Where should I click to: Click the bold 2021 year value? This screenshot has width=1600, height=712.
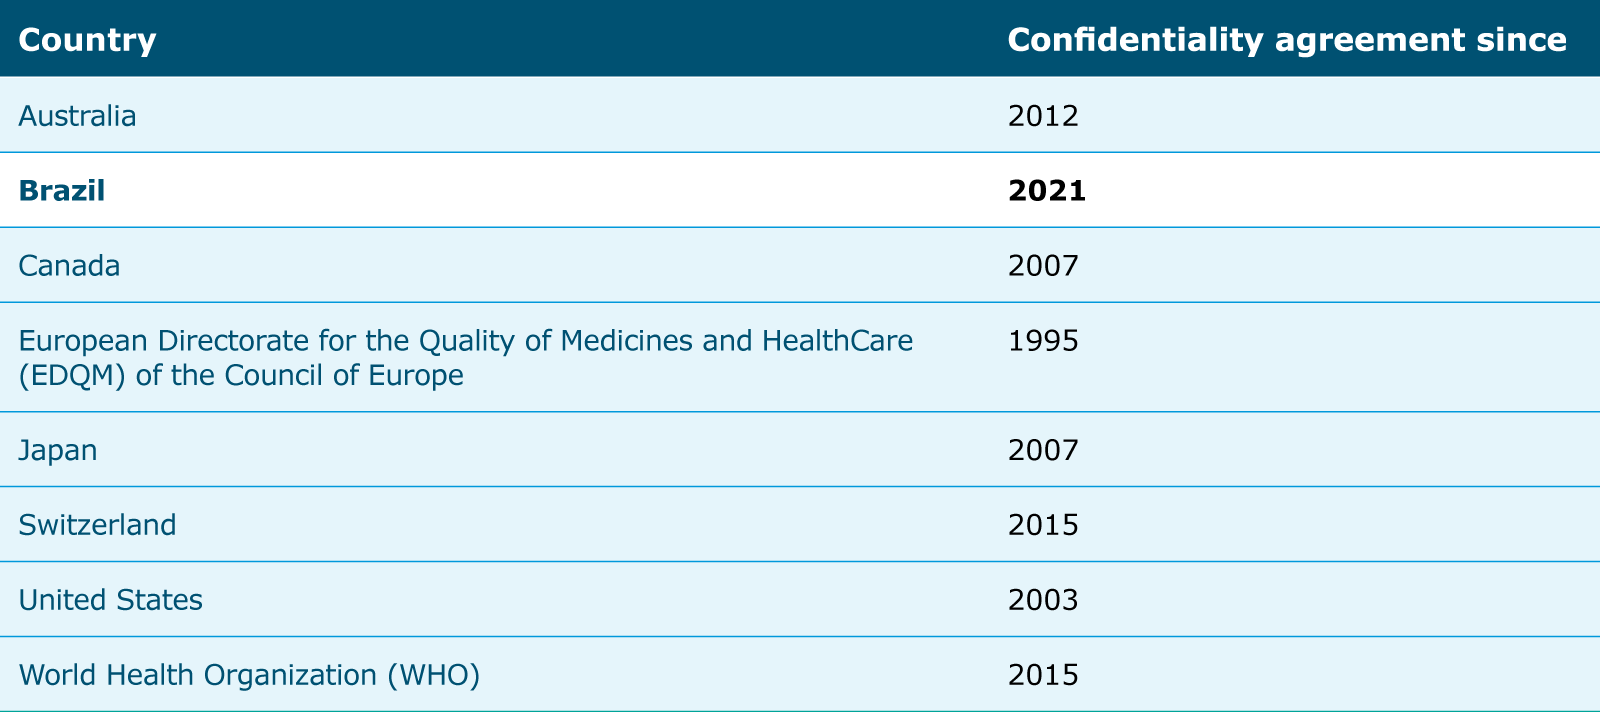click(1046, 191)
